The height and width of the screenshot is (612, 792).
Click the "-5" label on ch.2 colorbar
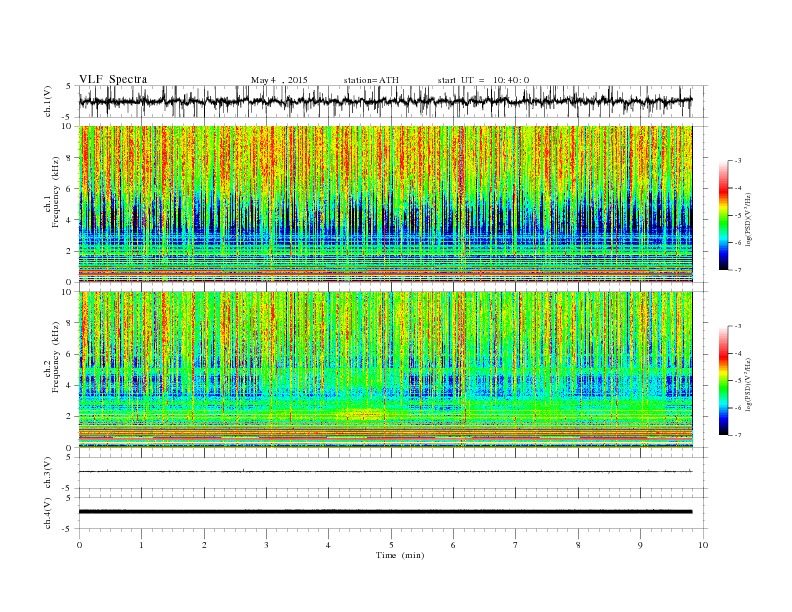738,381
